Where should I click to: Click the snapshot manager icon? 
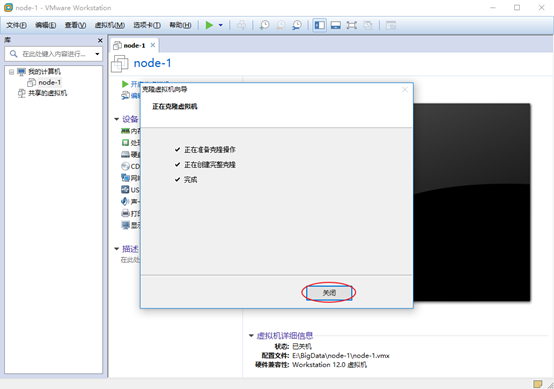[297, 25]
